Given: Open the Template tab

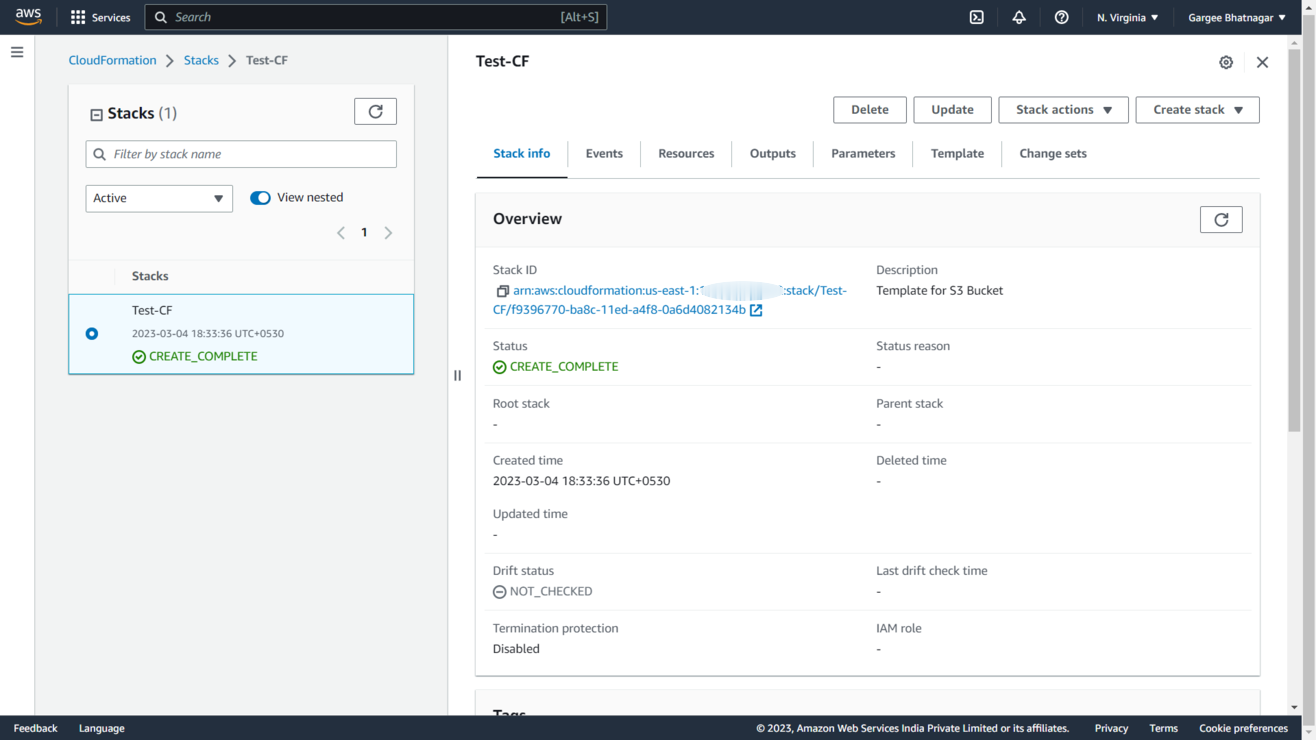Looking at the screenshot, I should coord(957,154).
